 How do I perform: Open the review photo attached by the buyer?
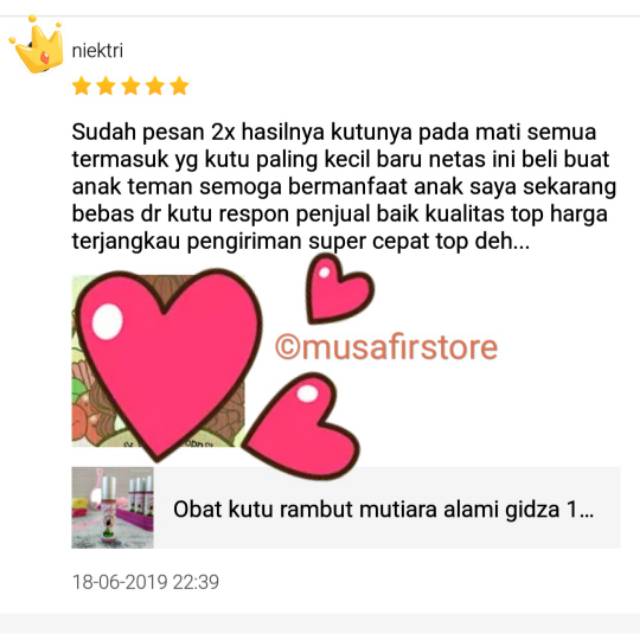click(159, 361)
